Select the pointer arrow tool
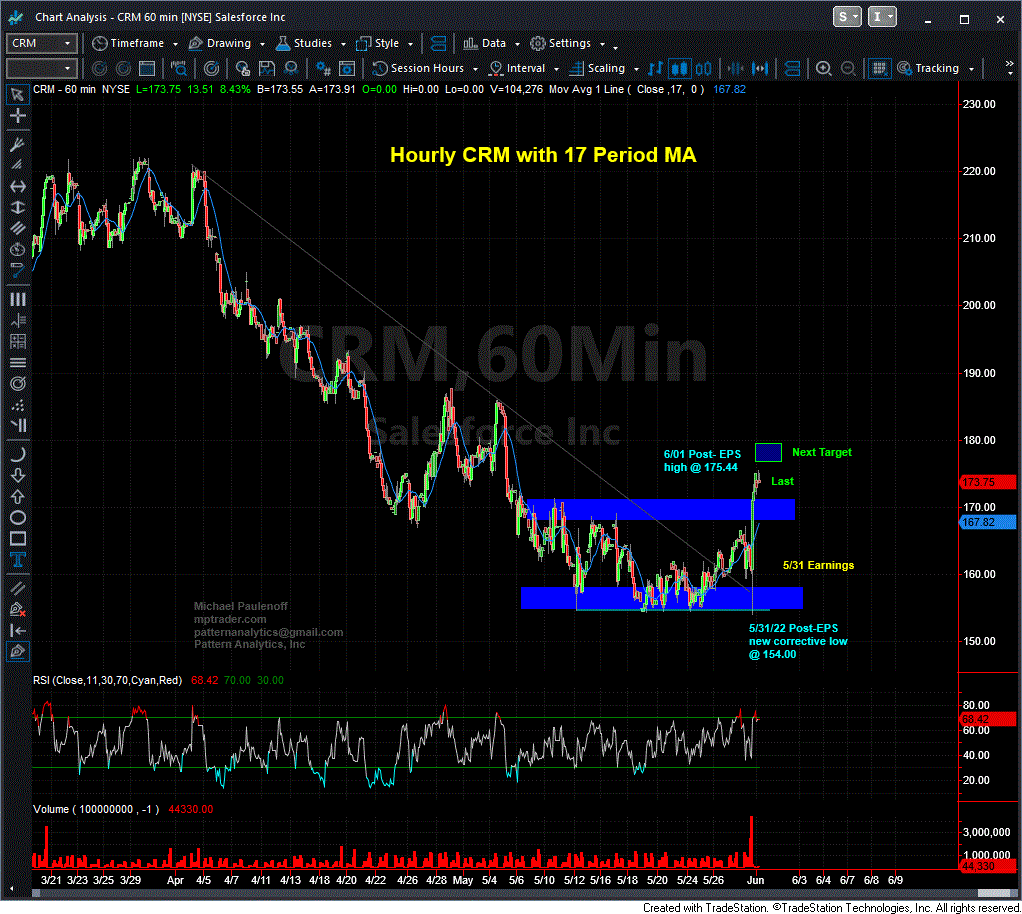This screenshot has width=1022, height=914. 18,95
